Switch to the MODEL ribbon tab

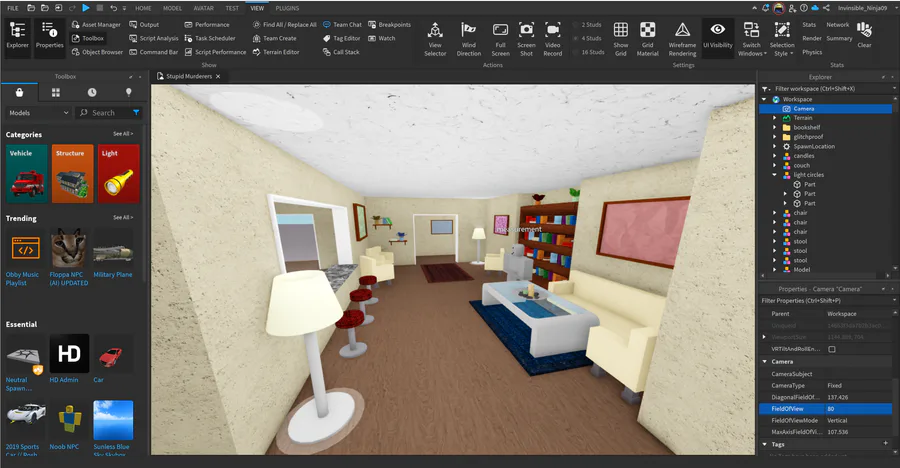coord(172,8)
